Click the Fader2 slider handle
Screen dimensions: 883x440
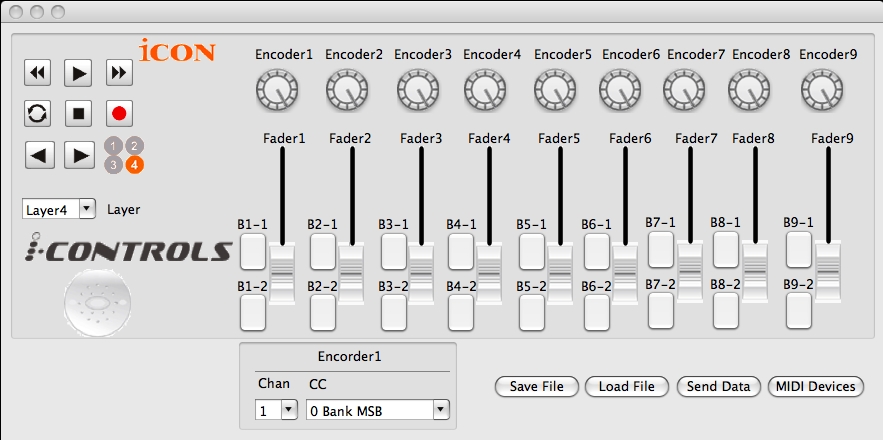point(352,274)
